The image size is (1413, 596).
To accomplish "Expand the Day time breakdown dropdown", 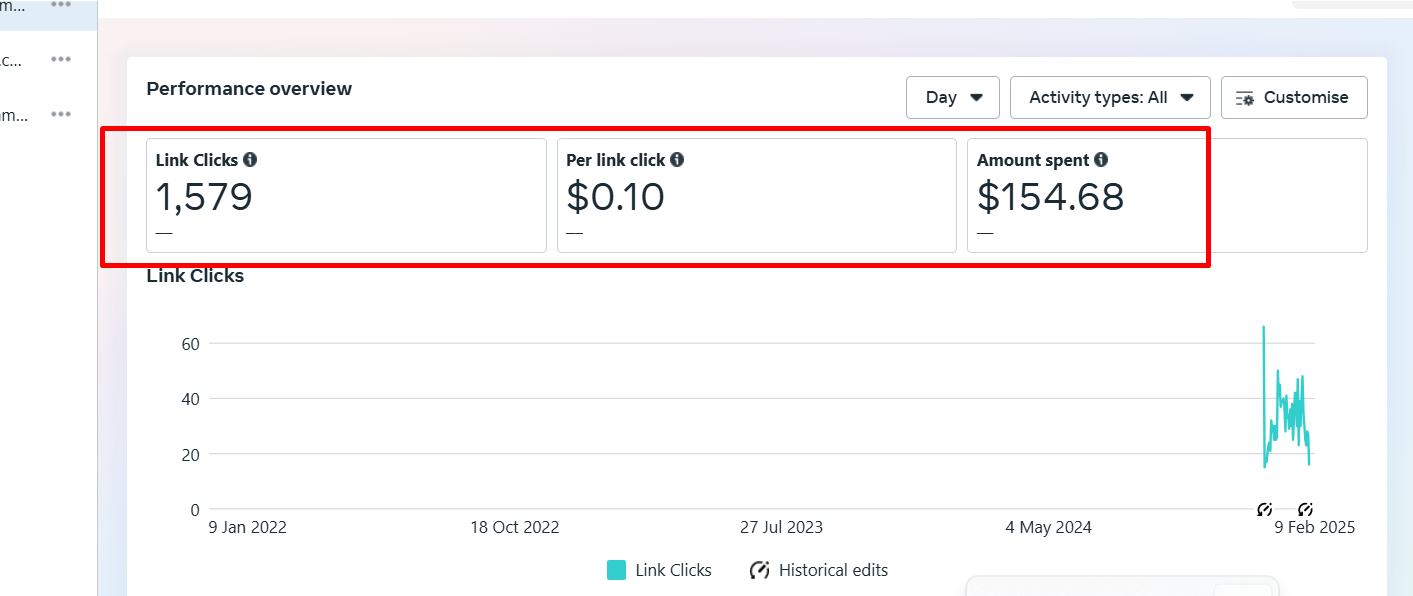I will (x=953, y=98).
